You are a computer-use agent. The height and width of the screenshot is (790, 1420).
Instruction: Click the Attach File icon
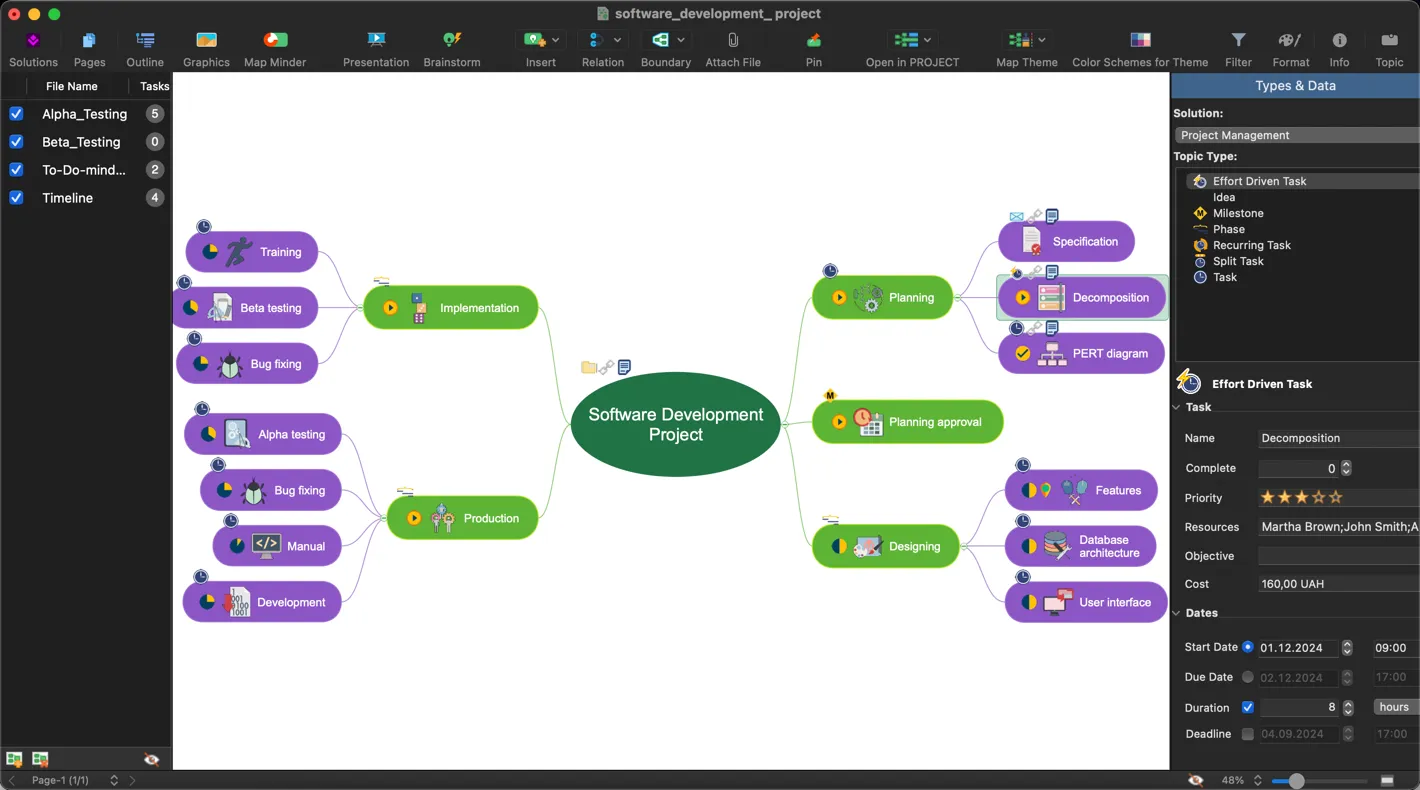click(733, 40)
